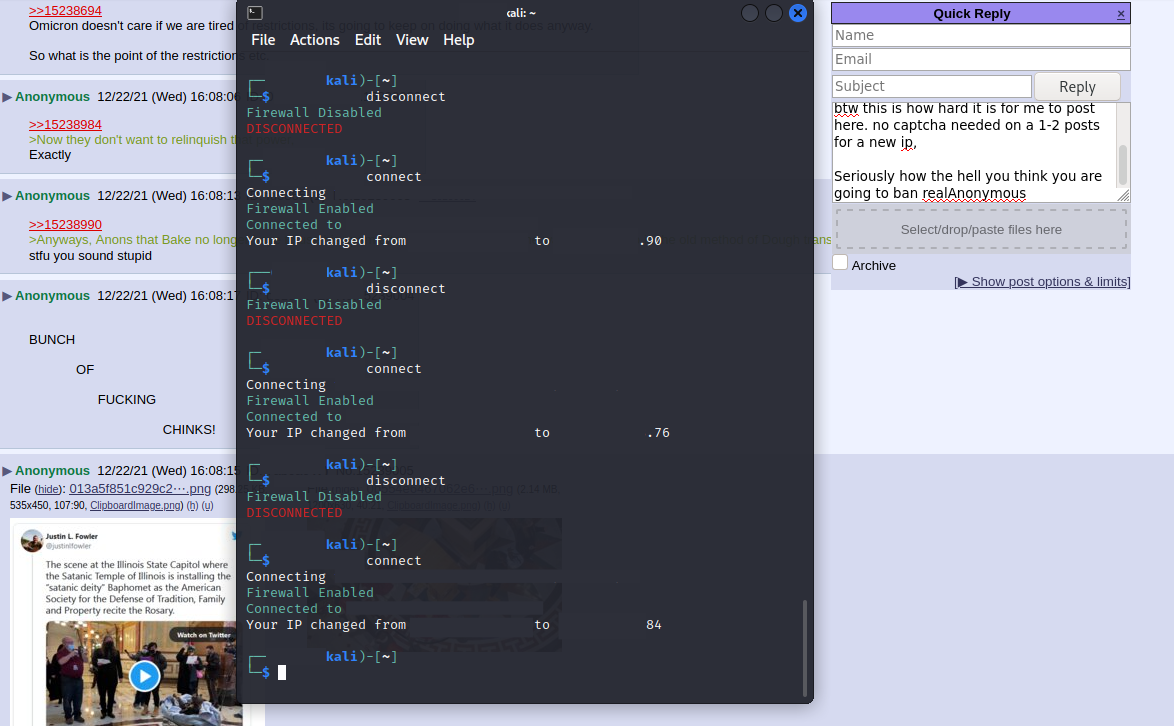This screenshot has height=726, width=1174.
Task: Minimize the Kali terminal window
Action: click(x=749, y=13)
